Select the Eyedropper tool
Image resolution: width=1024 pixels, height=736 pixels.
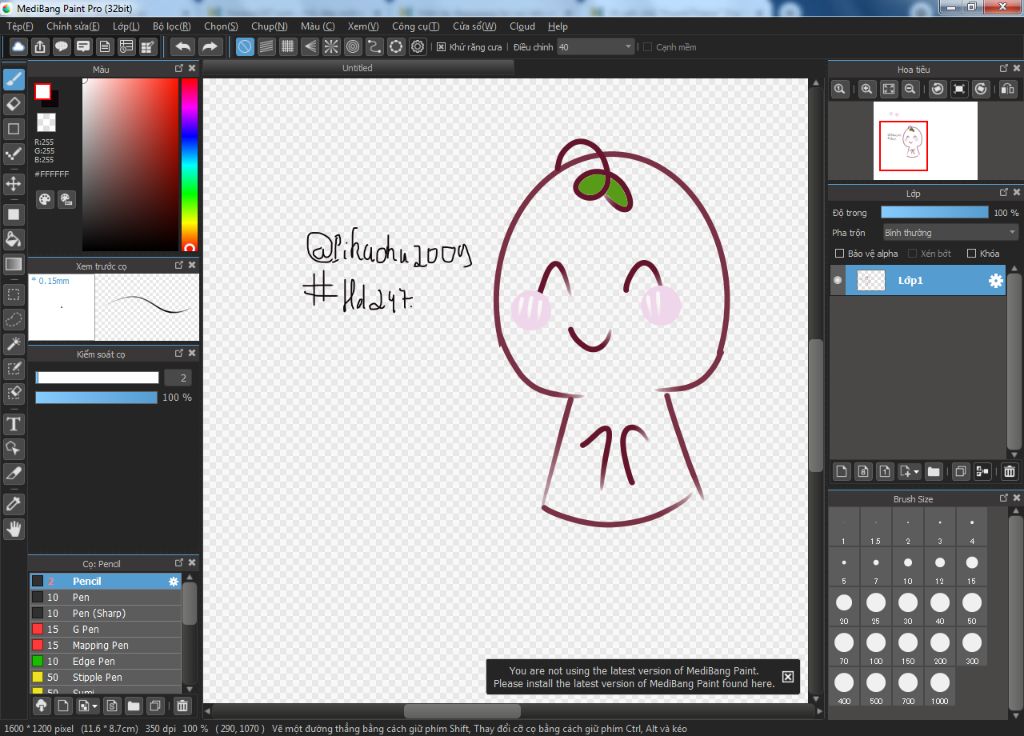14,504
